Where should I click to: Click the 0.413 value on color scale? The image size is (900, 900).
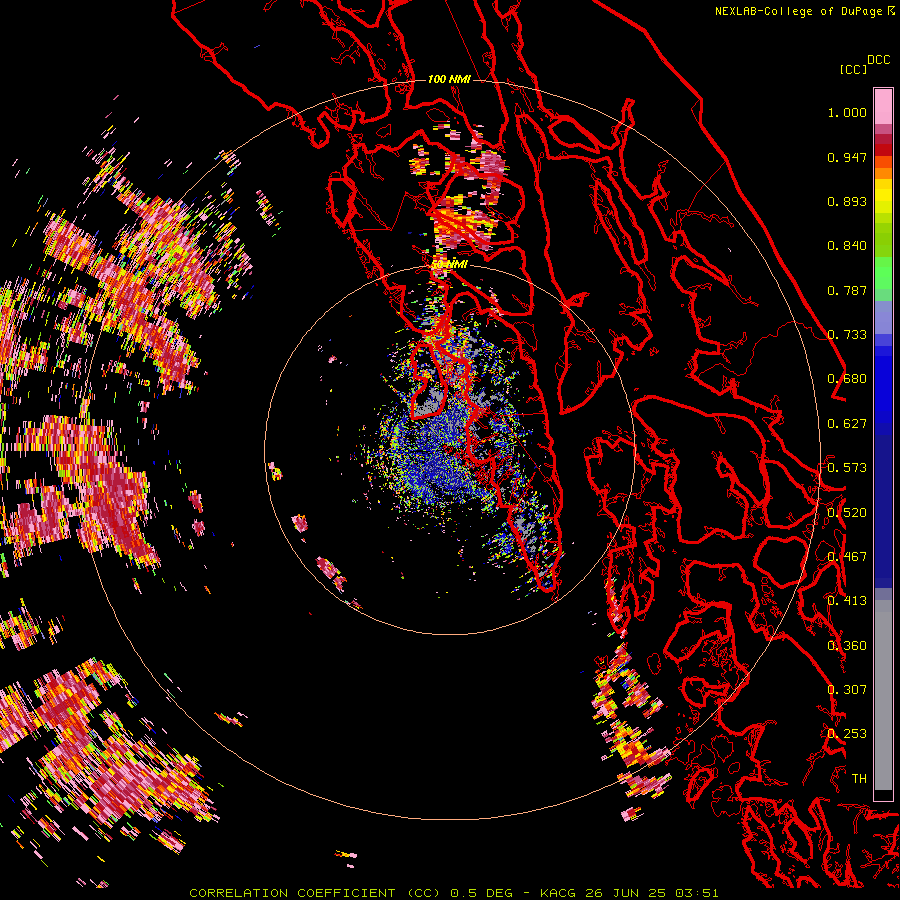[x=847, y=601]
